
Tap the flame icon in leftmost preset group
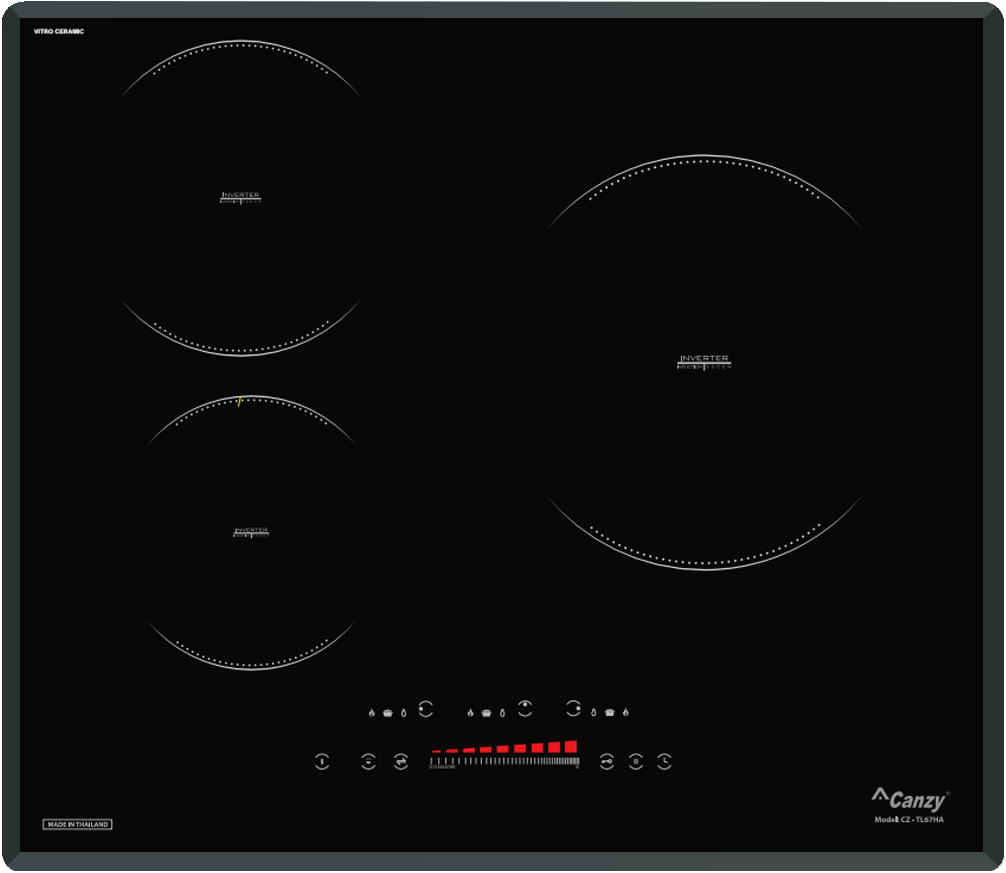click(371, 712)
